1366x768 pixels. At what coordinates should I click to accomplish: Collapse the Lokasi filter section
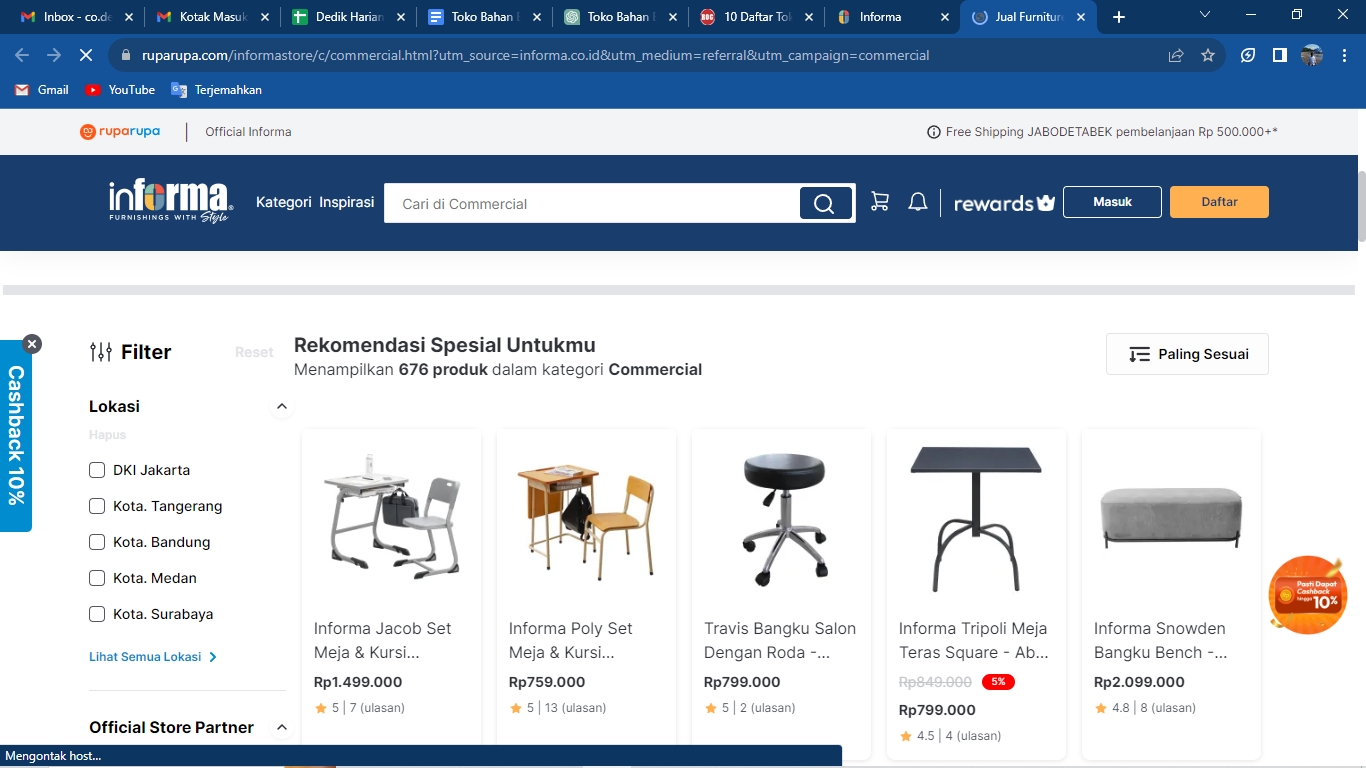pos(282,406)
